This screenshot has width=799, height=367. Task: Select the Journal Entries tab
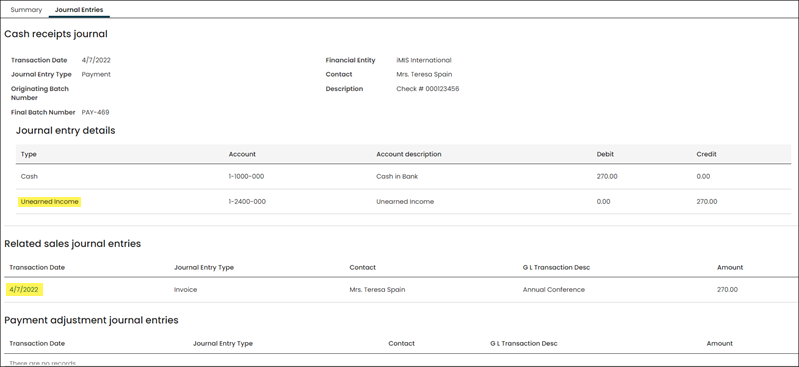tap(79, 10)
